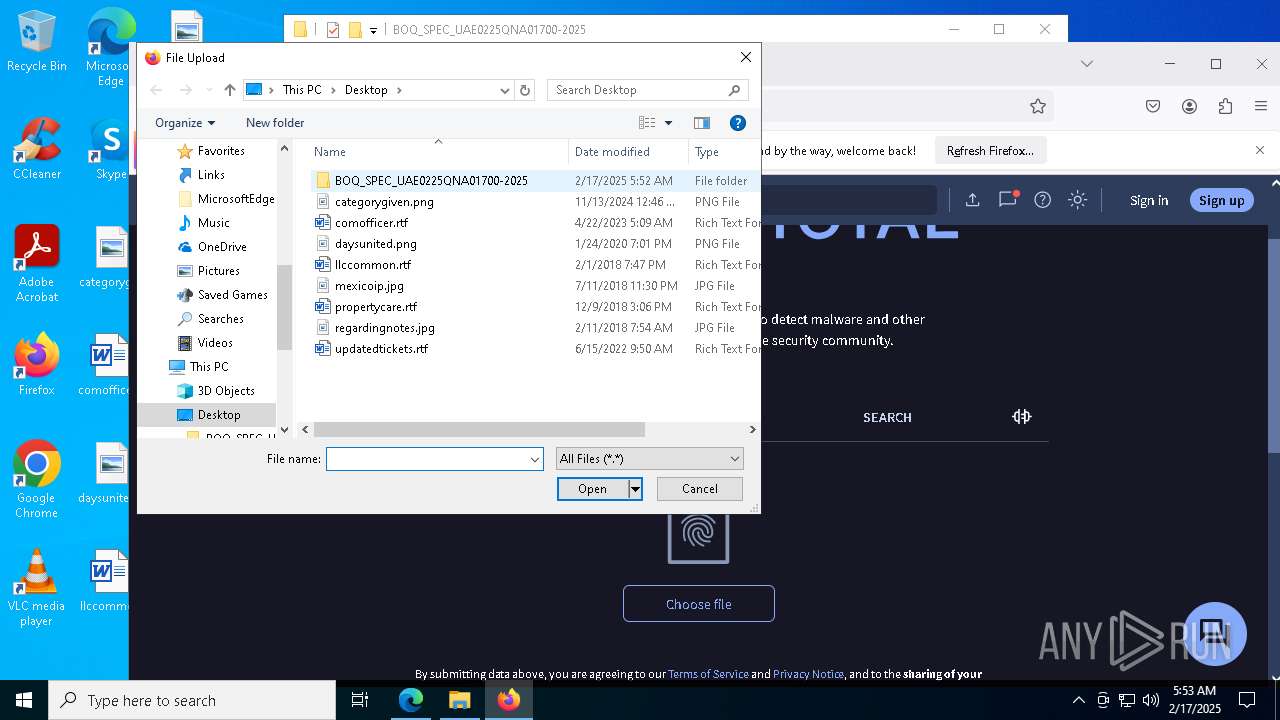Open the Google Chrome desktop icon
This screenshot has height=720, width=1280.
[x=36, y=480]
